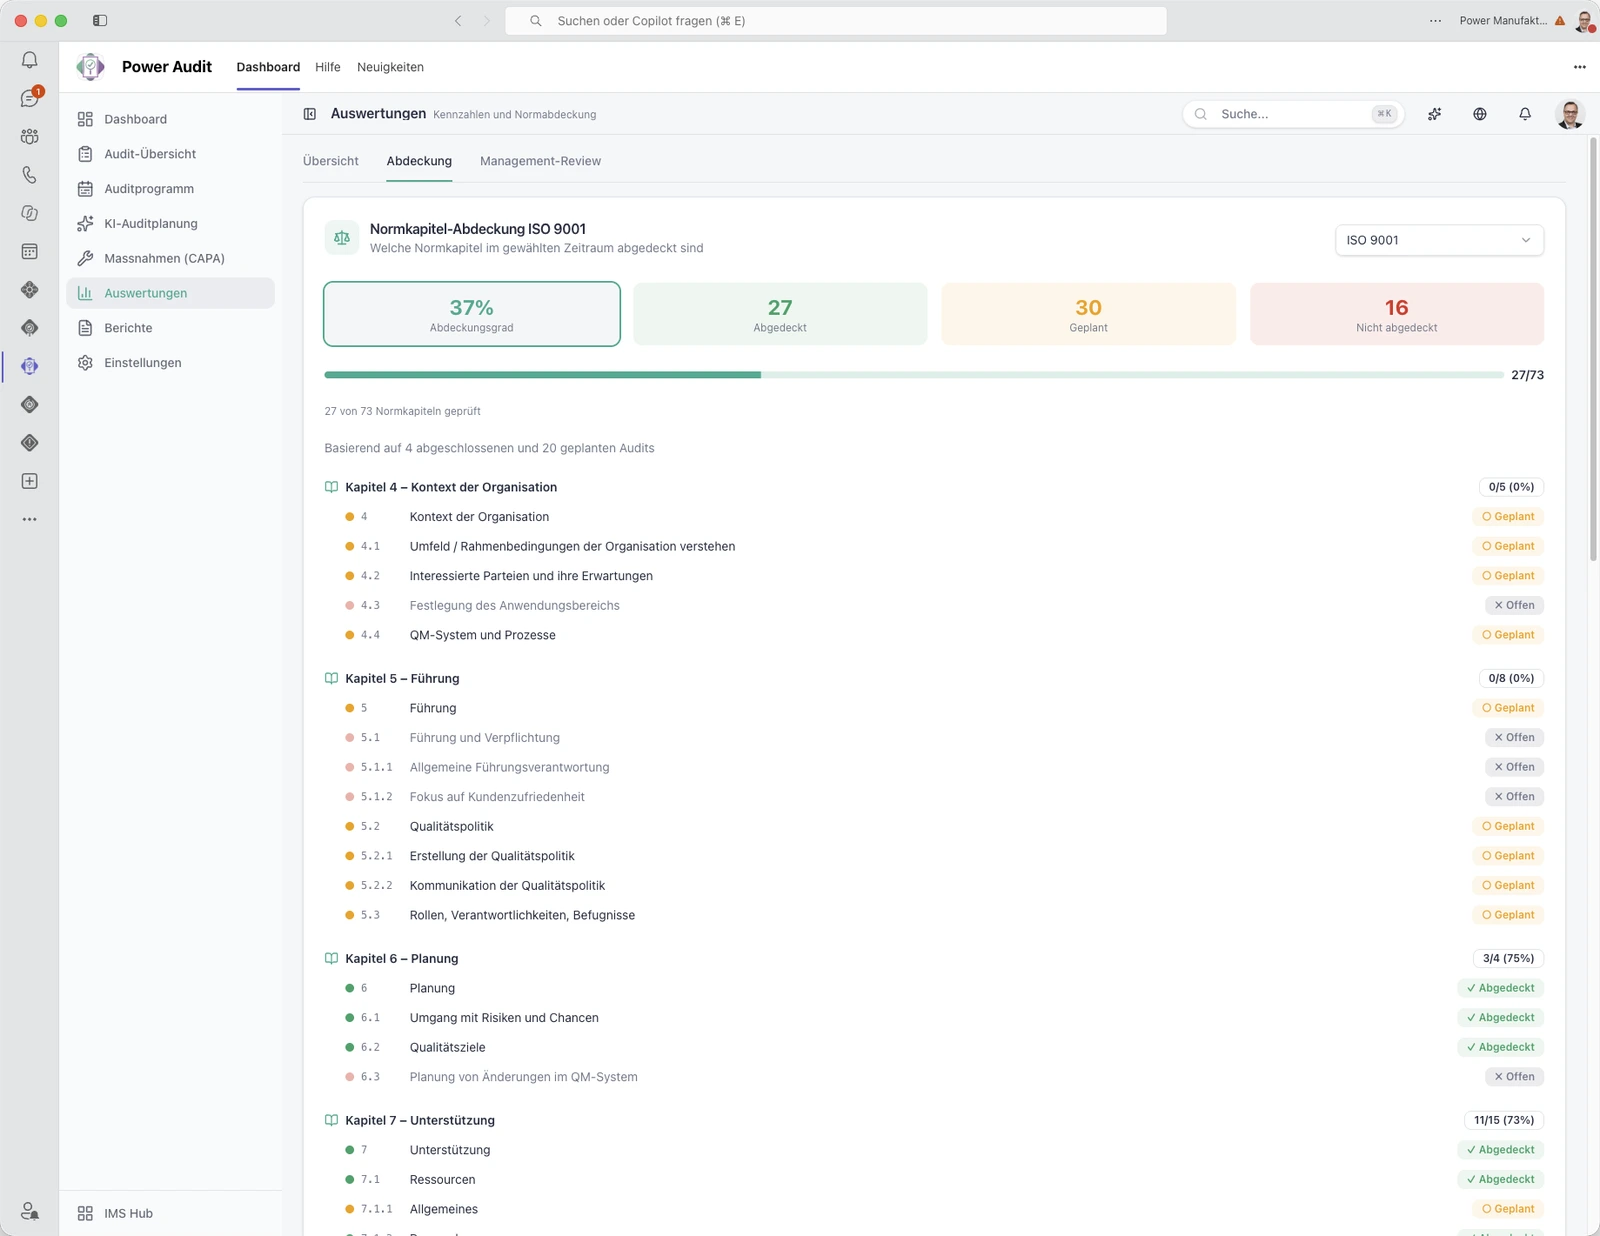Click the scales icon of Normkapitel-Abdeckung

[x=342, y=238]
